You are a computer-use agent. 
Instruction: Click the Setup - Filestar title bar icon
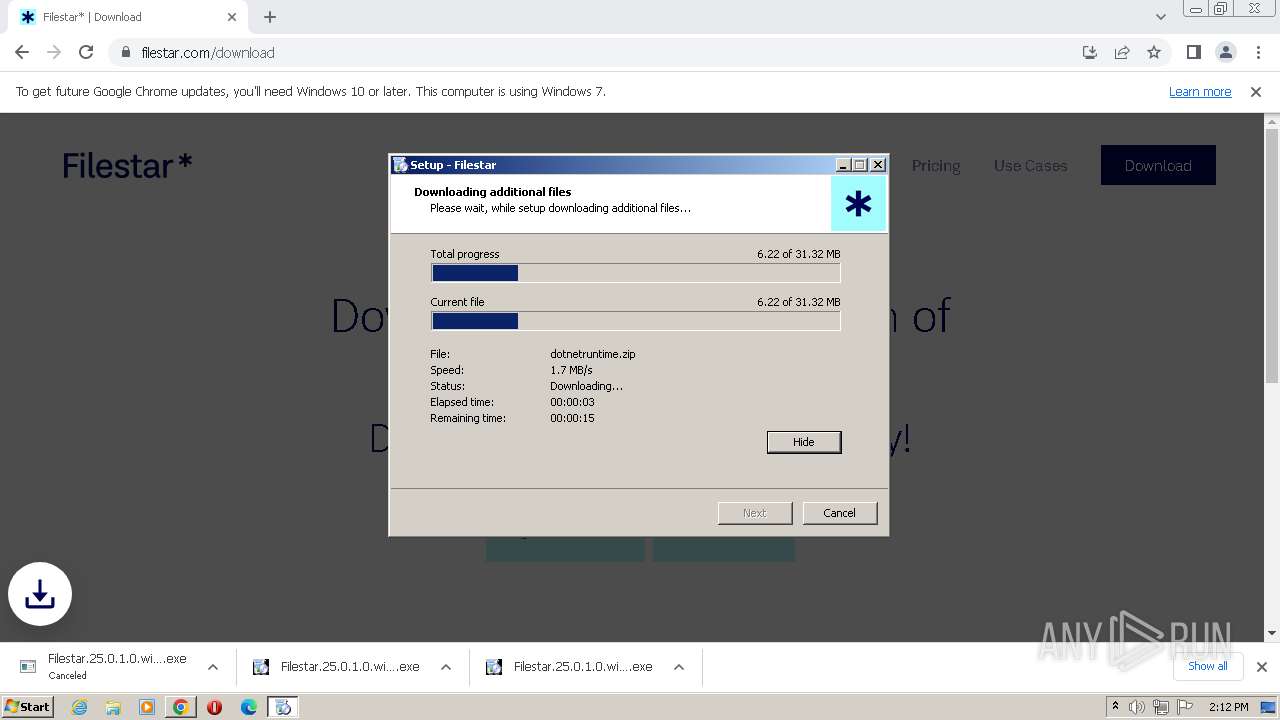point(400,165)
